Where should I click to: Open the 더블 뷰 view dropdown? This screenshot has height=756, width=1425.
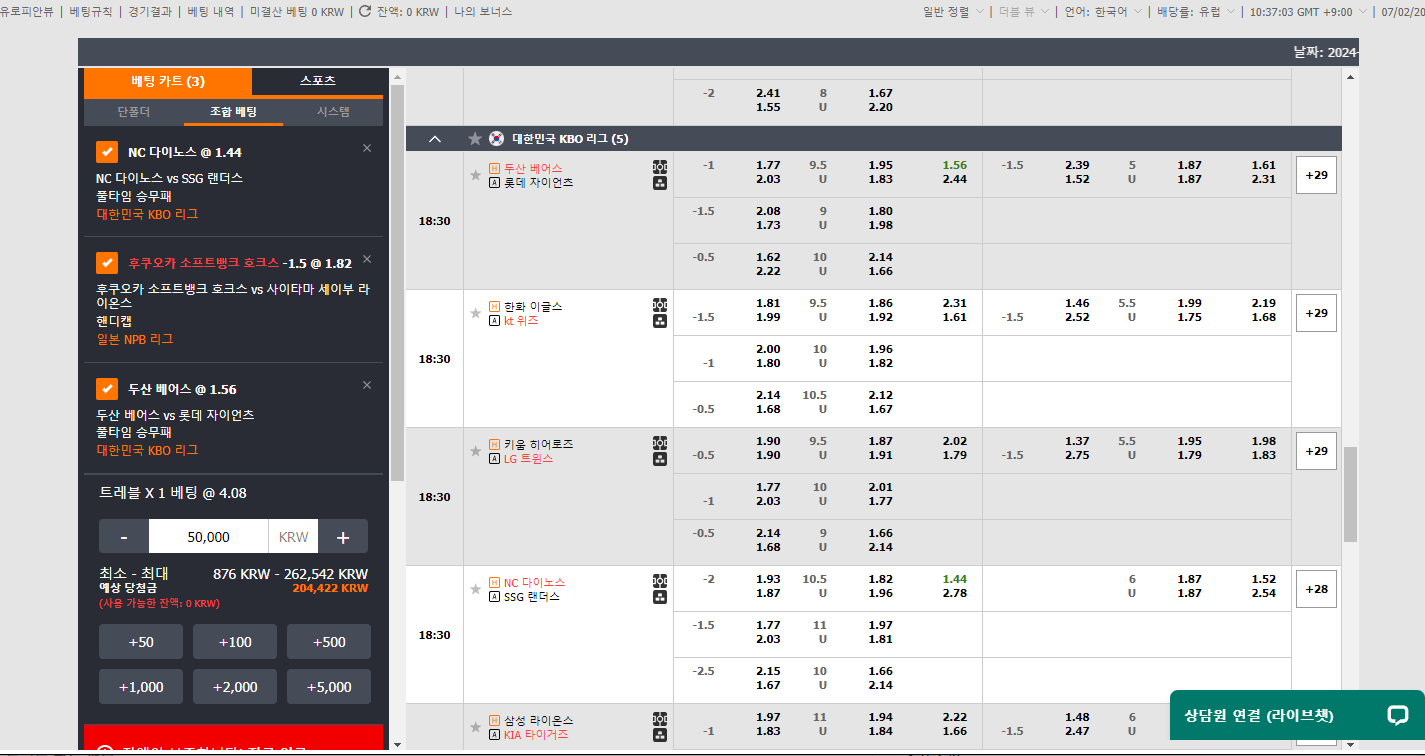pos(1024,12)
